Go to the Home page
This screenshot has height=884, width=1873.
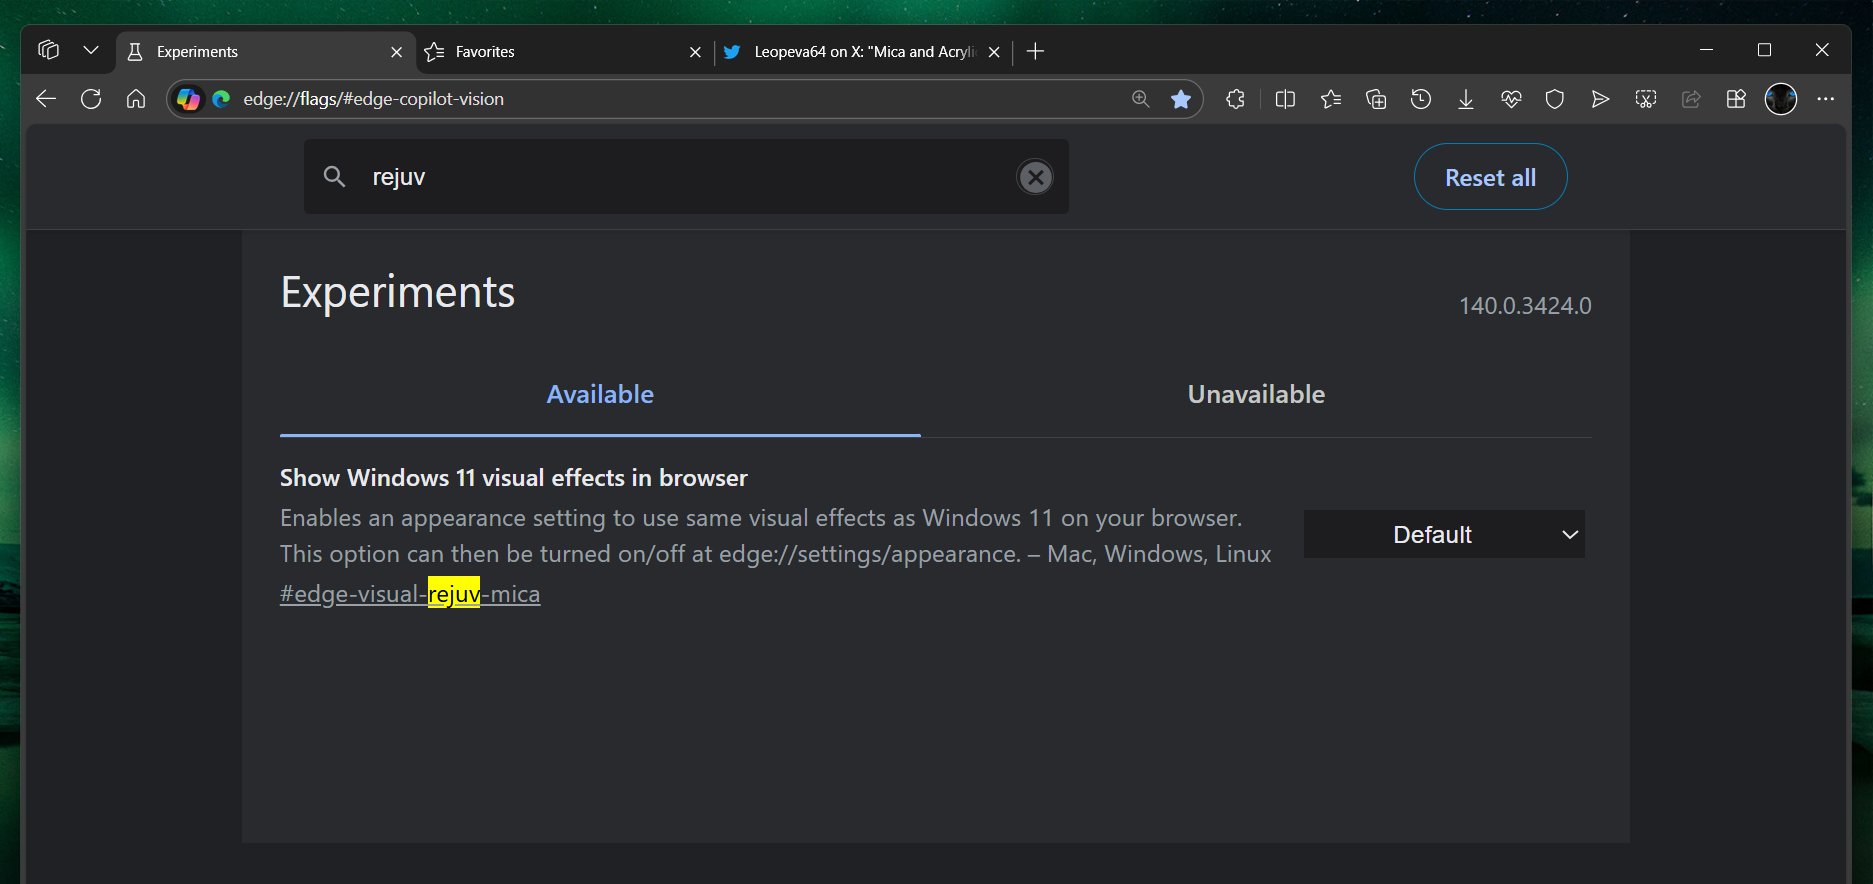click(x=136, y=99)
